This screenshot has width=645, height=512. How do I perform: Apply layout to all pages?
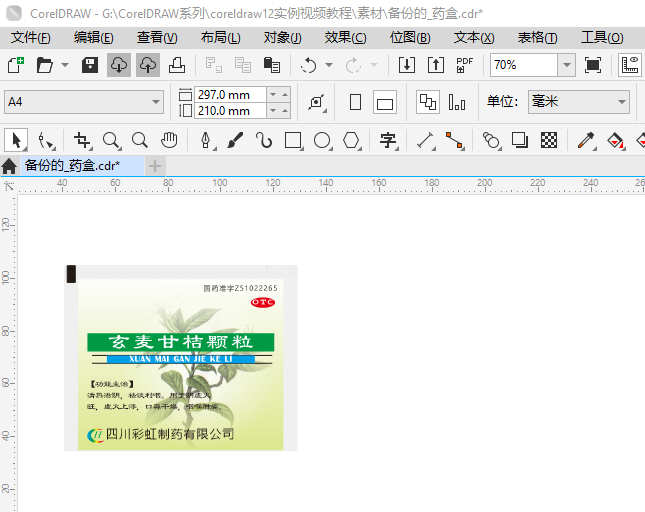pyautogui.click(x=428, y=102)
